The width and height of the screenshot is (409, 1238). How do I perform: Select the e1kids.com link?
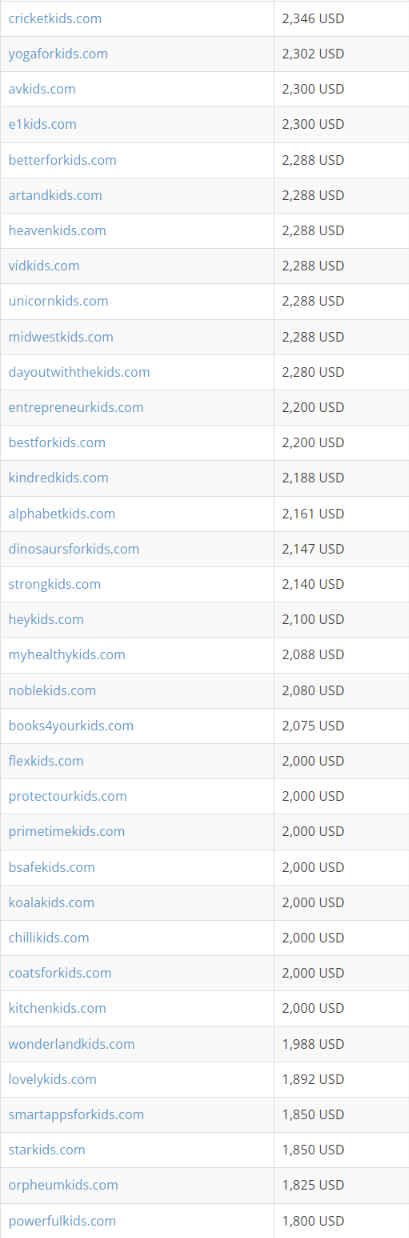click(42, 125)
